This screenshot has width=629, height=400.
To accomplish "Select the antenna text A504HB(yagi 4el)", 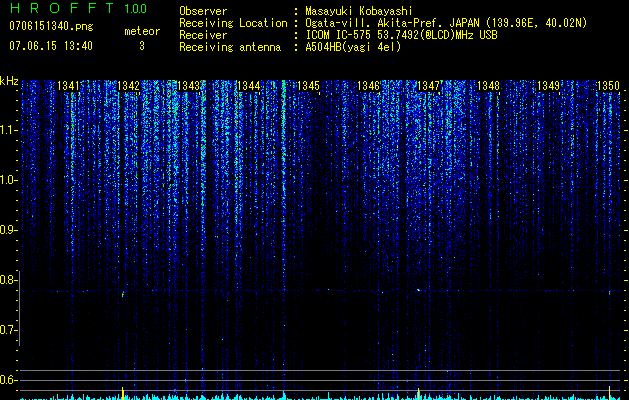I will tap(353, 47).
